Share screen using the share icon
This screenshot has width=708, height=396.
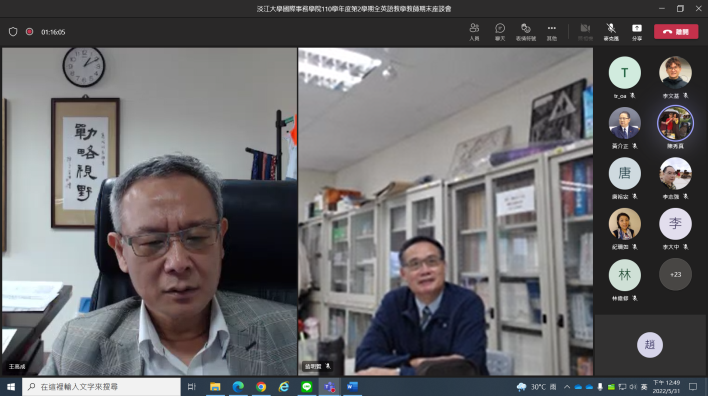(x=637, y=32)
